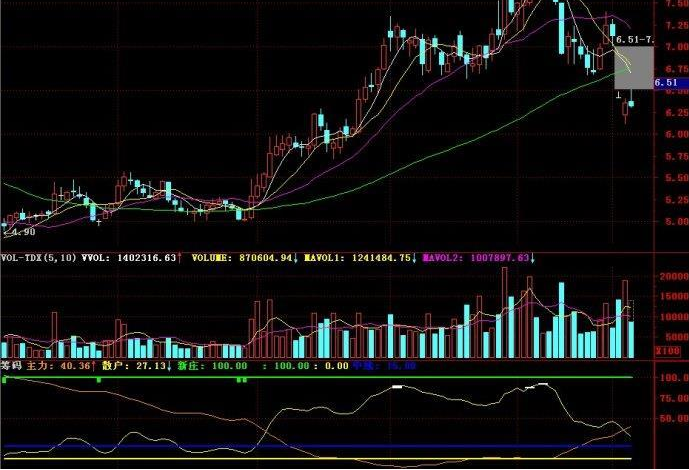Click the 6.25 price axis label

[677, 112]
